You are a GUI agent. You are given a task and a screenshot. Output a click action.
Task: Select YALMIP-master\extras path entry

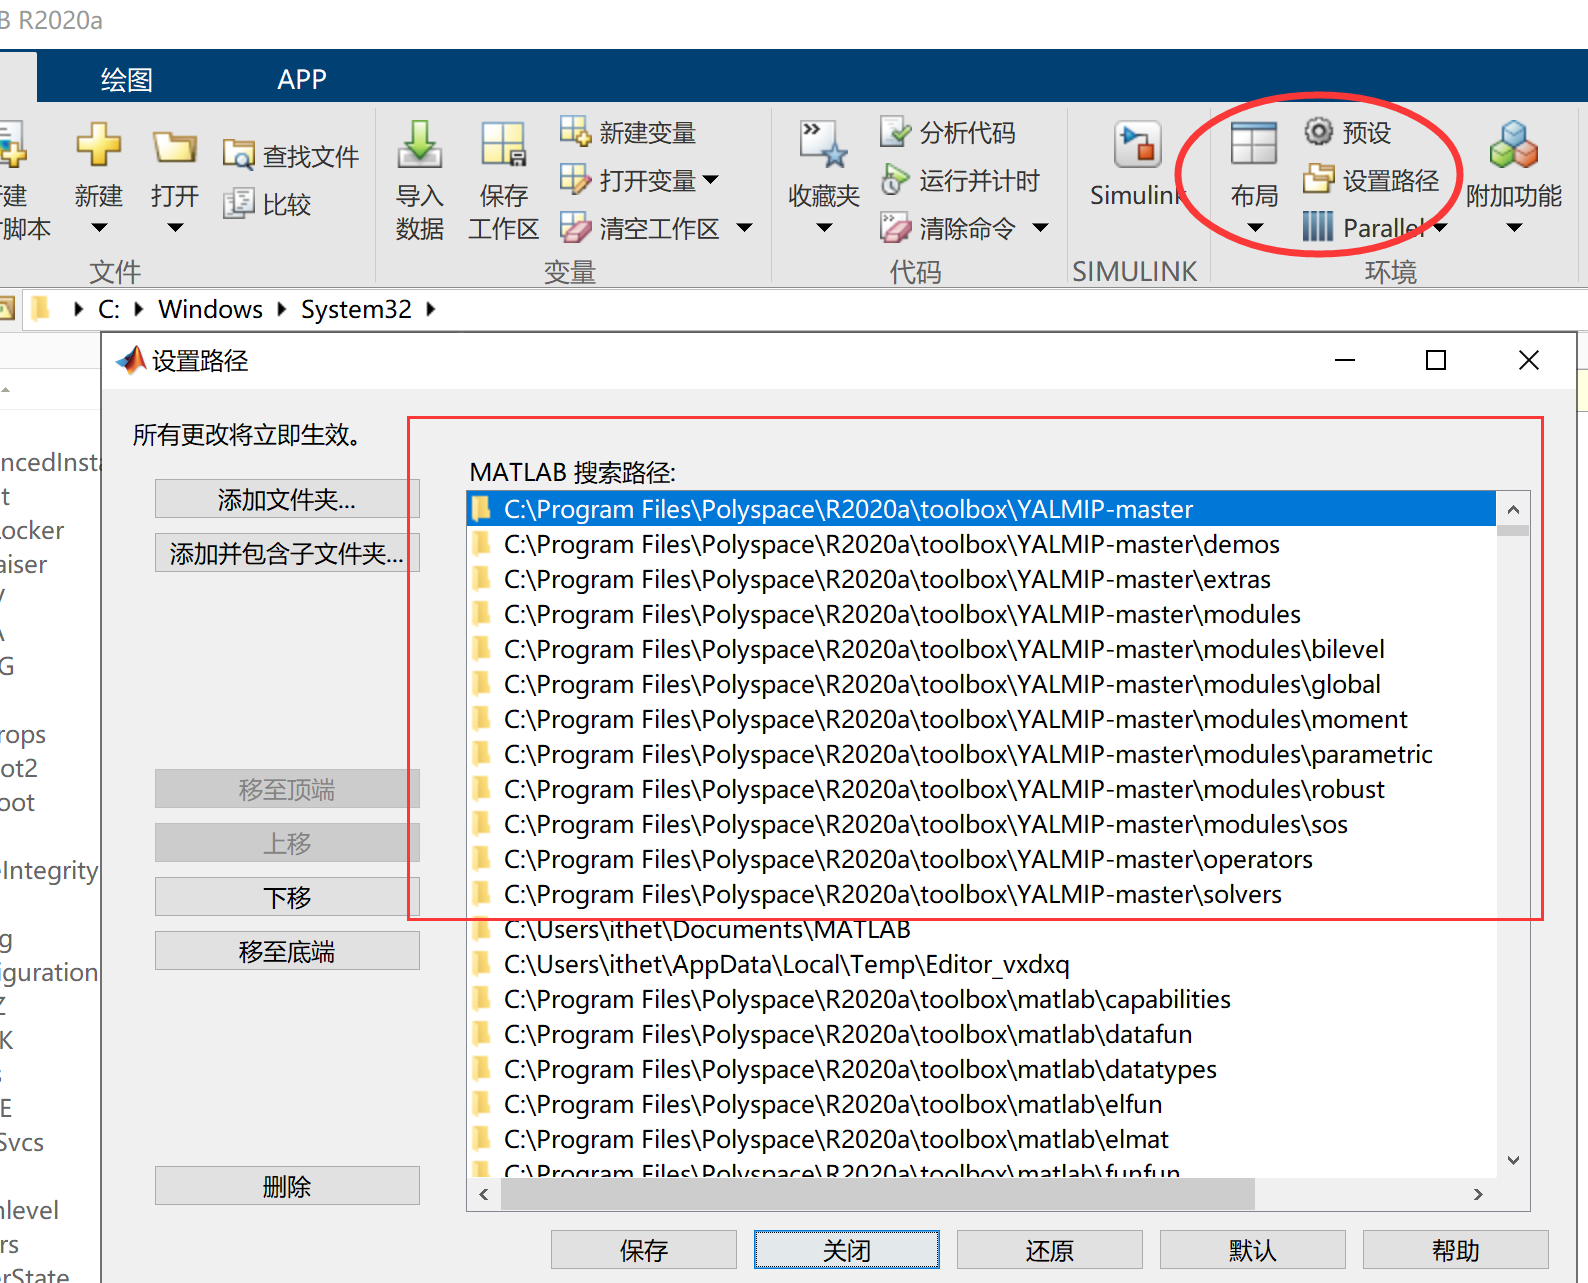click(x=981, y=579)
